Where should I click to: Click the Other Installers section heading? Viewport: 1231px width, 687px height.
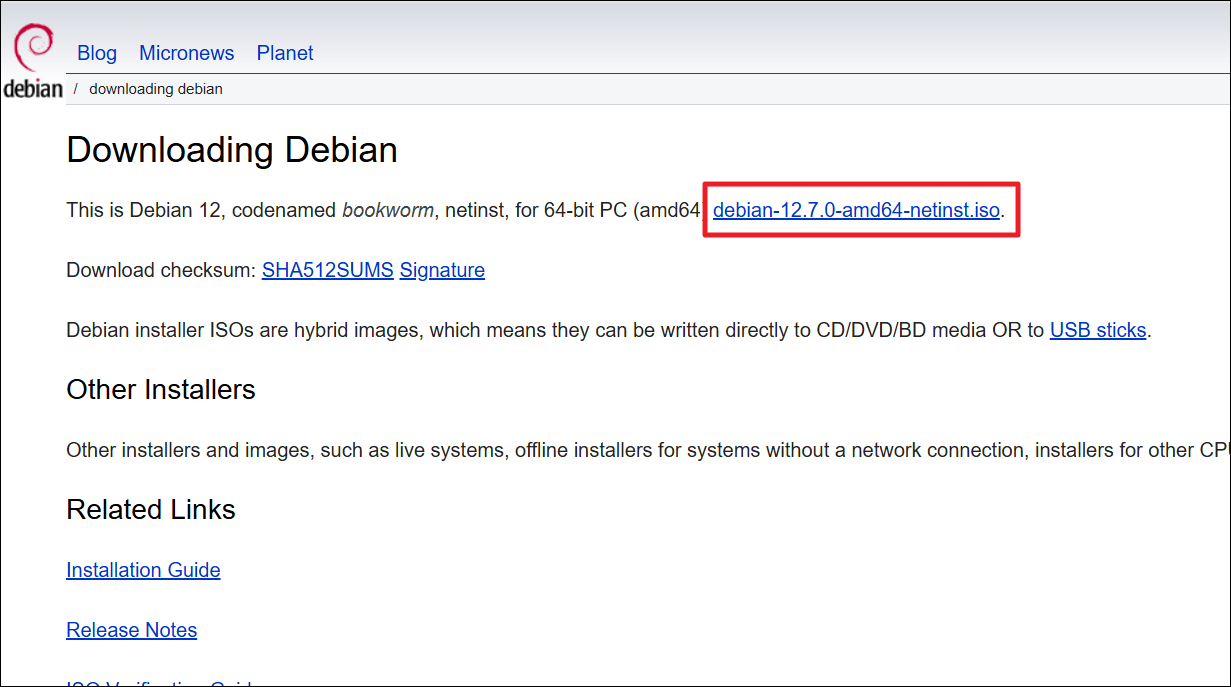click(x=160, y=390)
